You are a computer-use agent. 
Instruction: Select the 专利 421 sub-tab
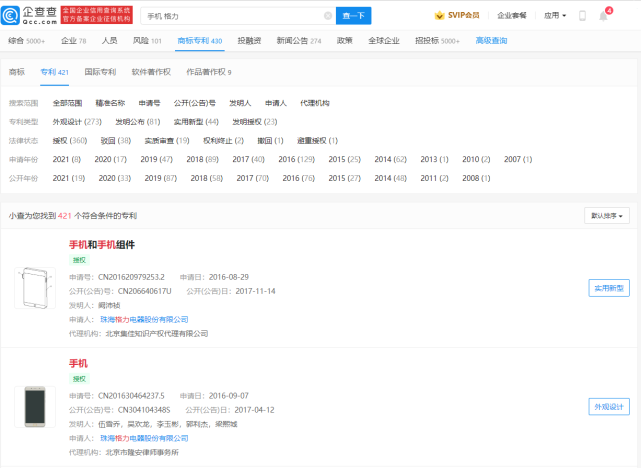pyautogui.click(x=54, y=72)
